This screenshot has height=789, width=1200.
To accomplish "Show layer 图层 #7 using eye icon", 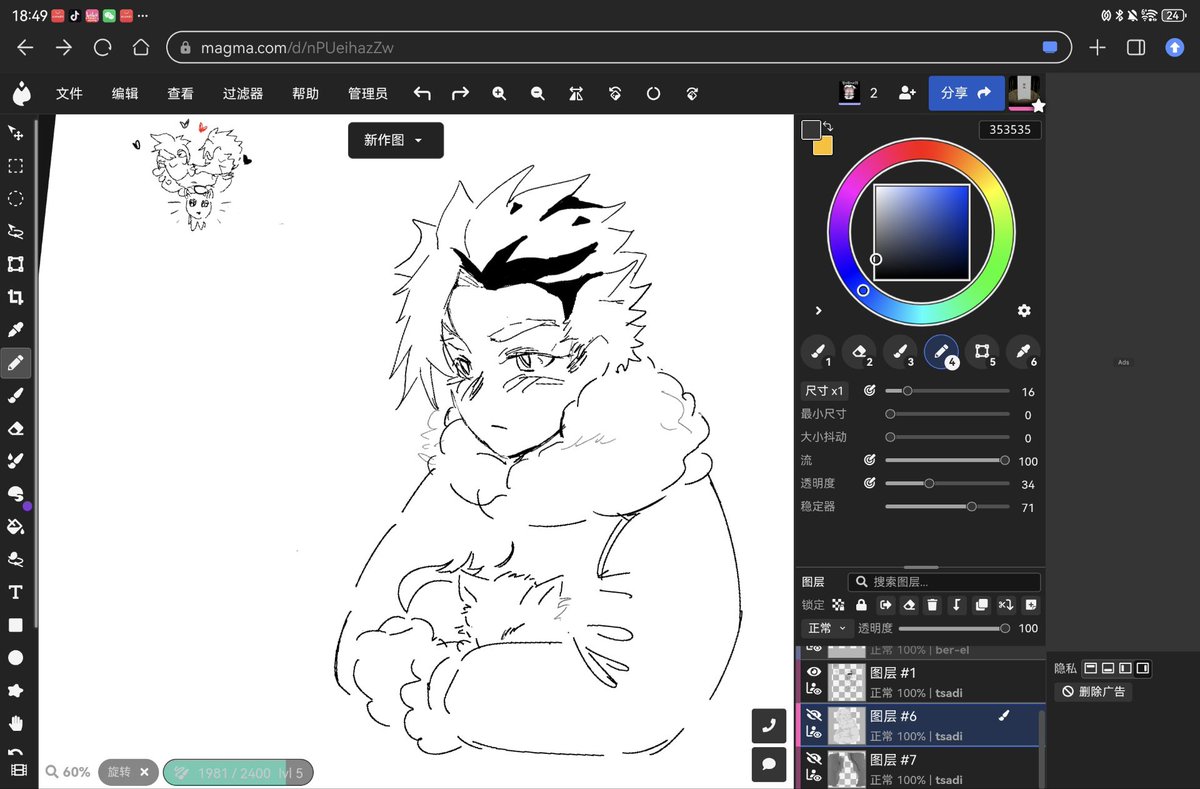I will (x=814, y=759).
